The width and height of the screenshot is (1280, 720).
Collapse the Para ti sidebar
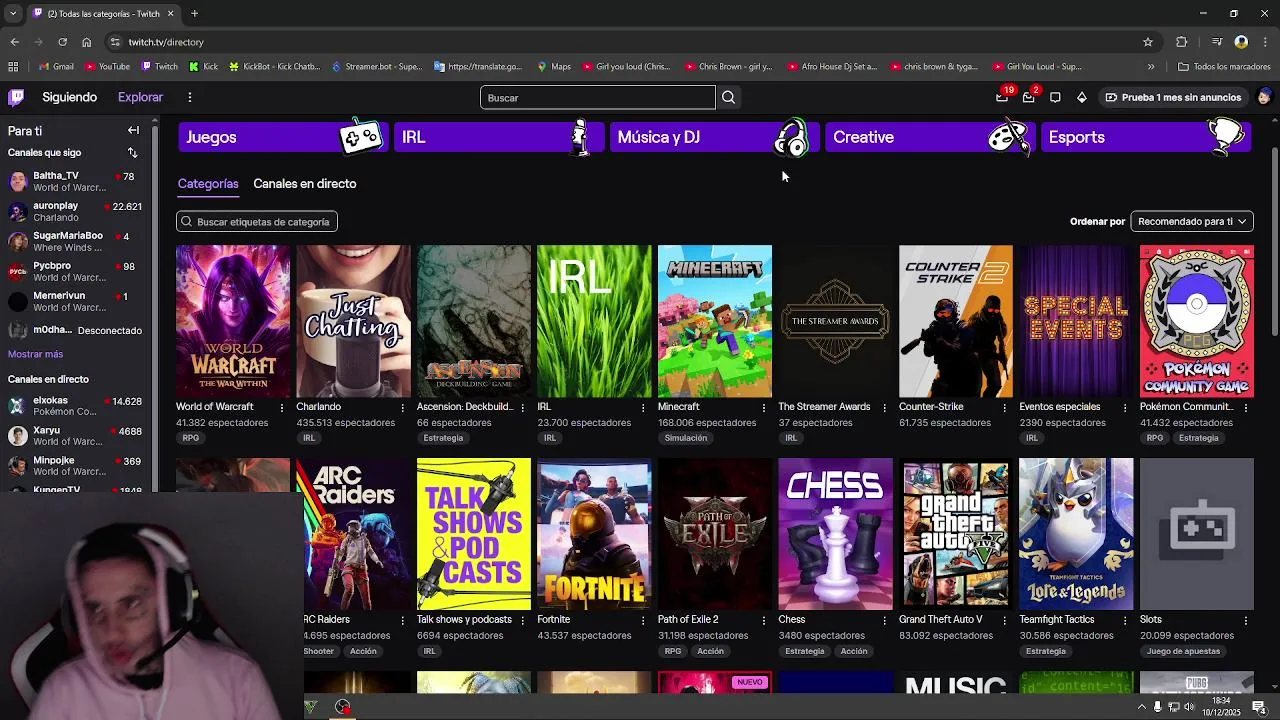pos(133,130)
